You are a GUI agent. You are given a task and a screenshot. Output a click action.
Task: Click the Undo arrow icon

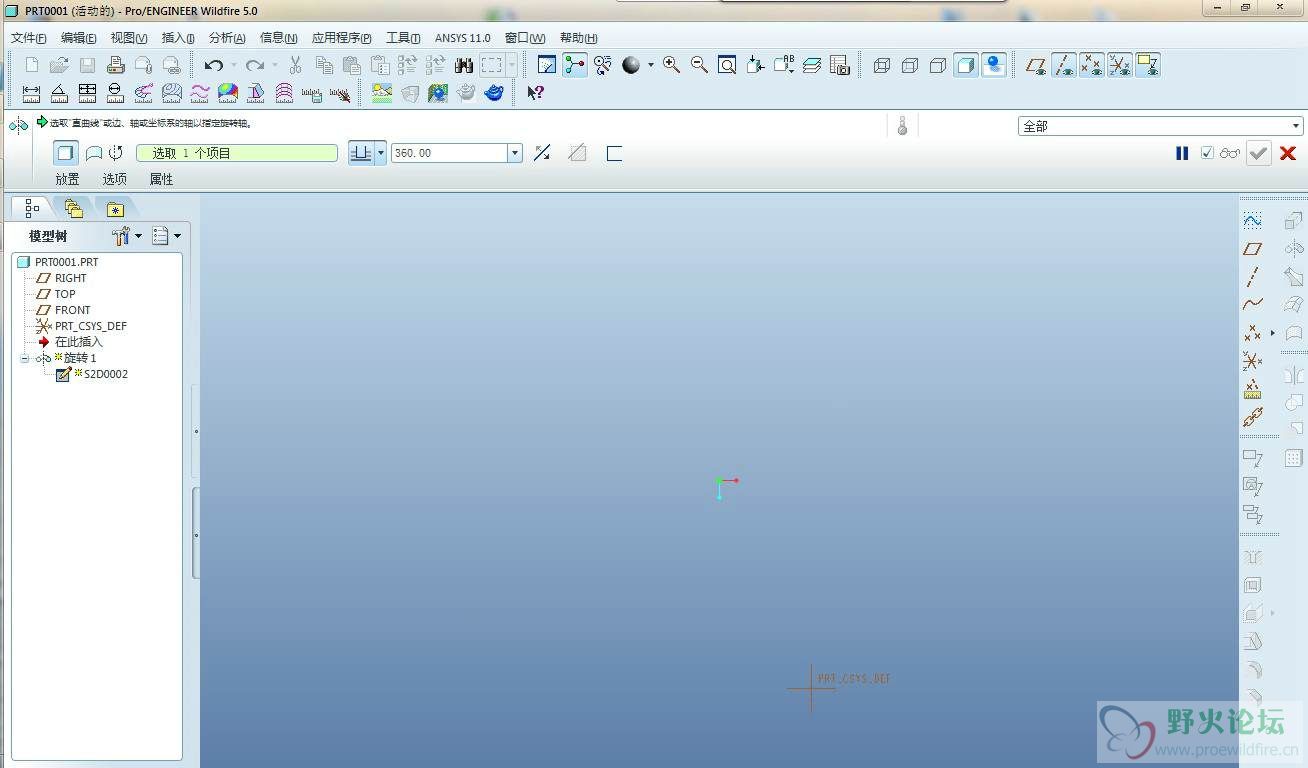click(x=213, y=66)
